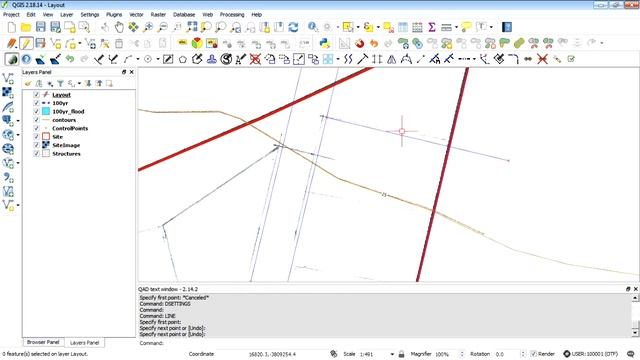Open the Vector menu

pyautogui.click(x=136, y=15)
